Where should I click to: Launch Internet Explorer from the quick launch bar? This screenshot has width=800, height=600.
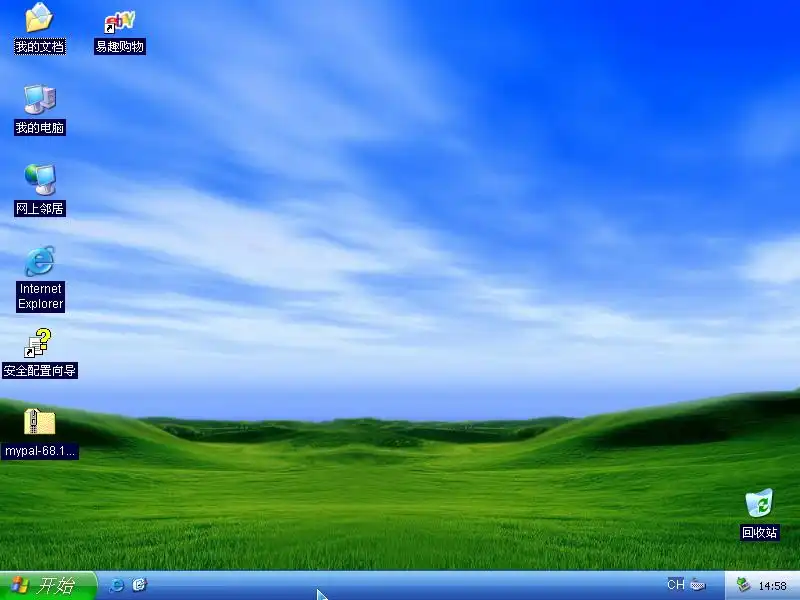(117, 585)
